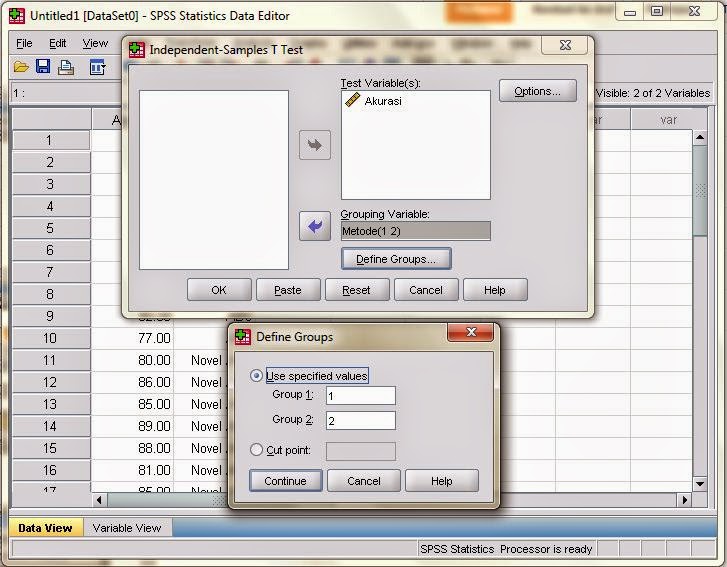This screenshot has width=727, height=567.
Task: Click the Open folder toolbar icon
Action: 21,68
